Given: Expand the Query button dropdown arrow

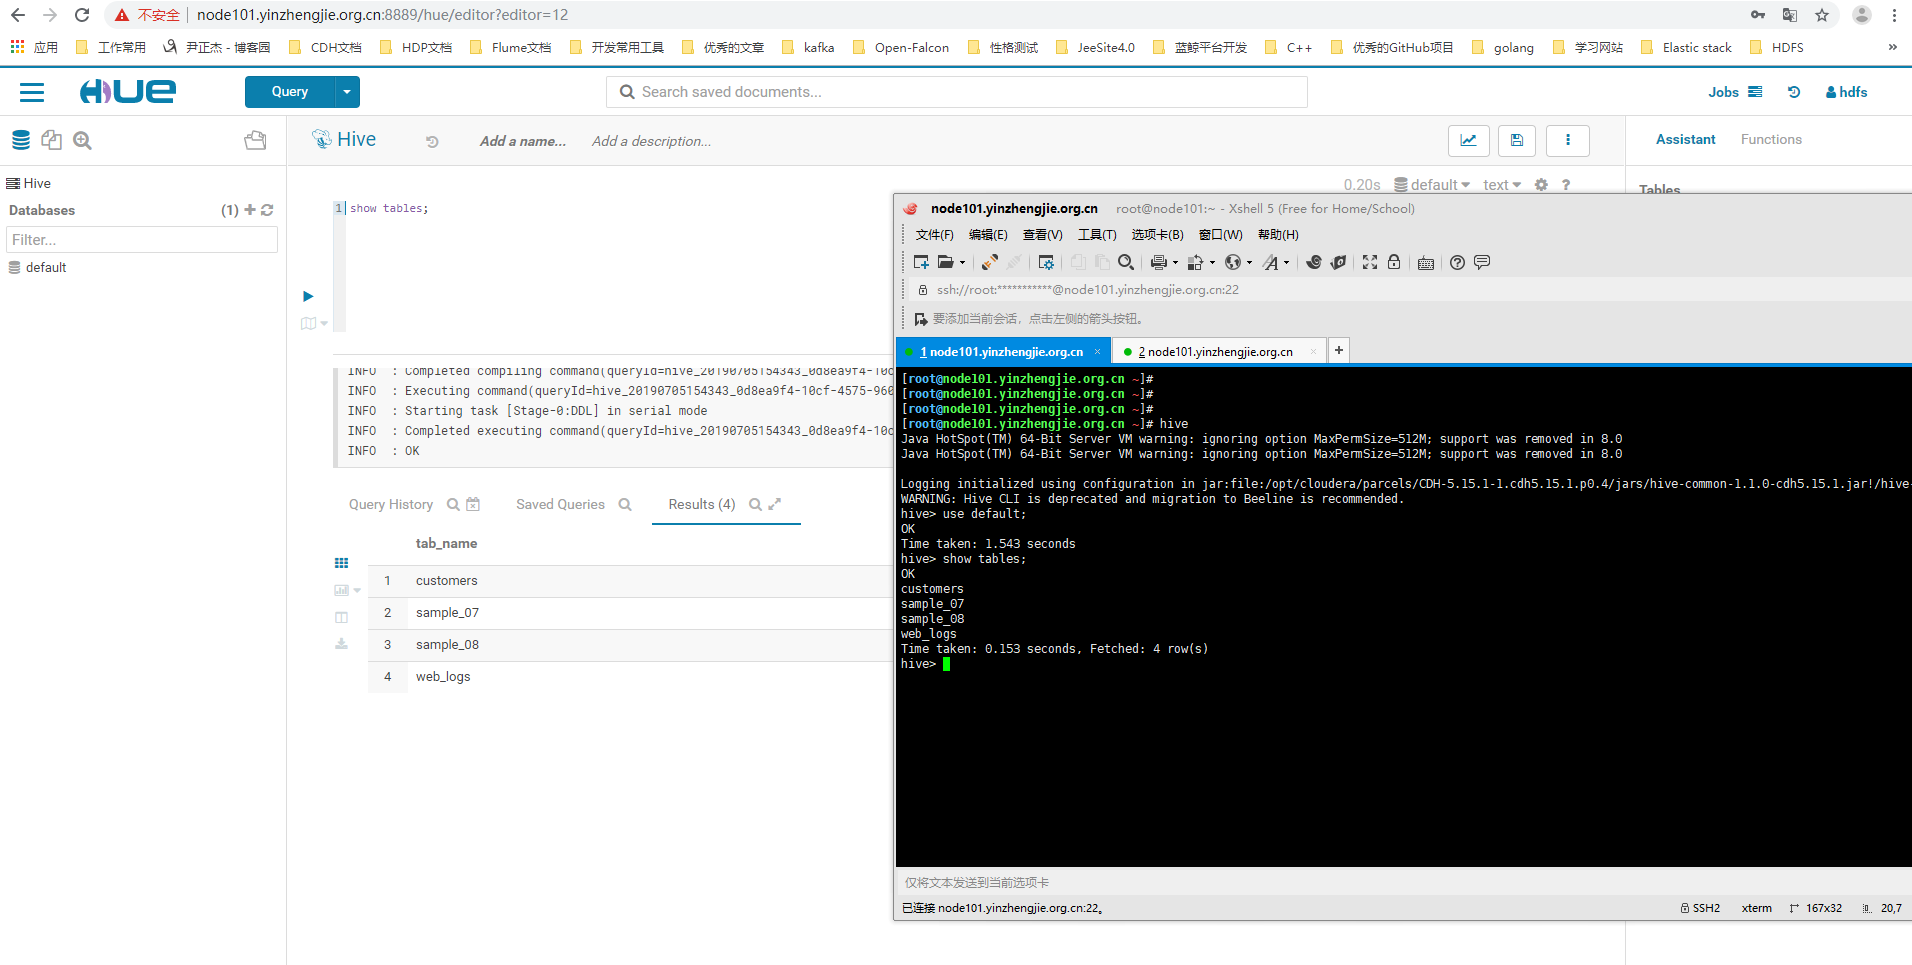Looking at the screenshot, I should (346, 91).
